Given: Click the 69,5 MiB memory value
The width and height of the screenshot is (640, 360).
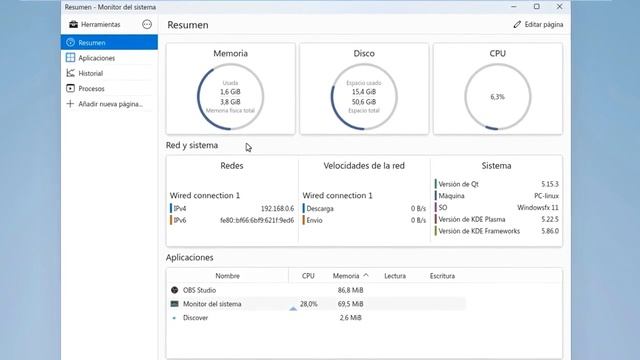Looking at the screenshot, I should coord(350,304).
